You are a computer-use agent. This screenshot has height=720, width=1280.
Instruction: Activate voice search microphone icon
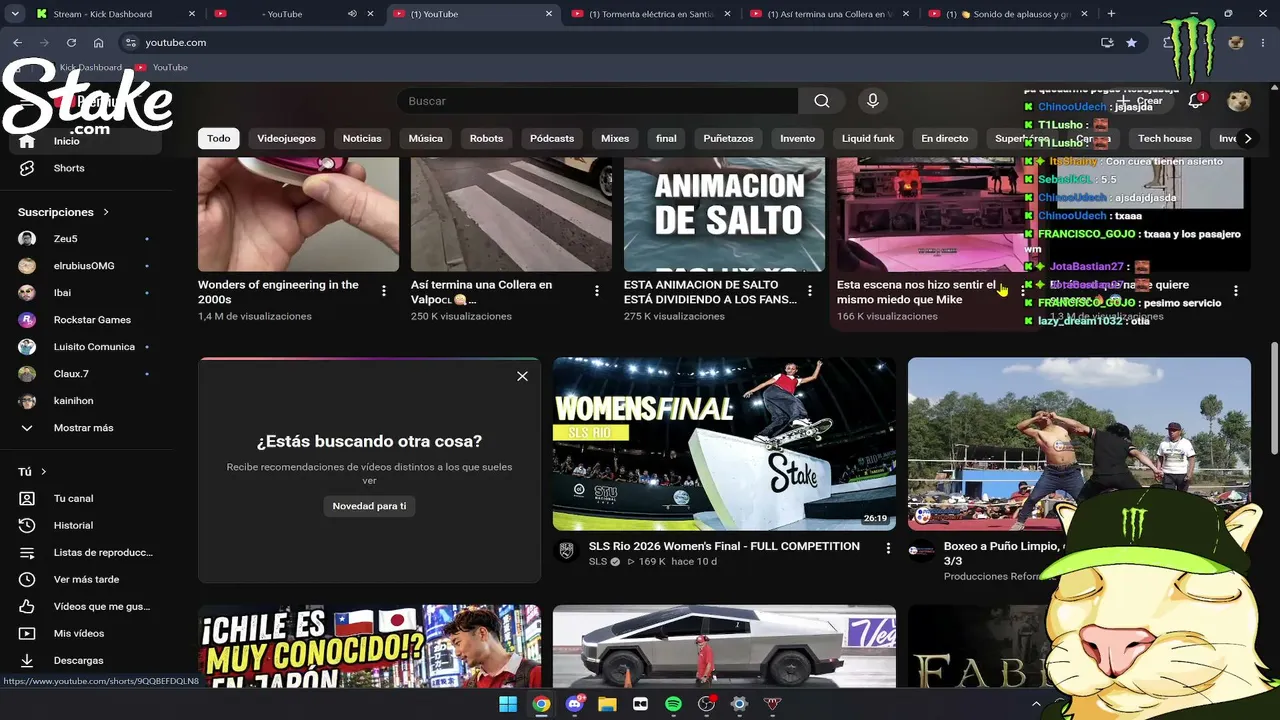click(x=873, y=101)
